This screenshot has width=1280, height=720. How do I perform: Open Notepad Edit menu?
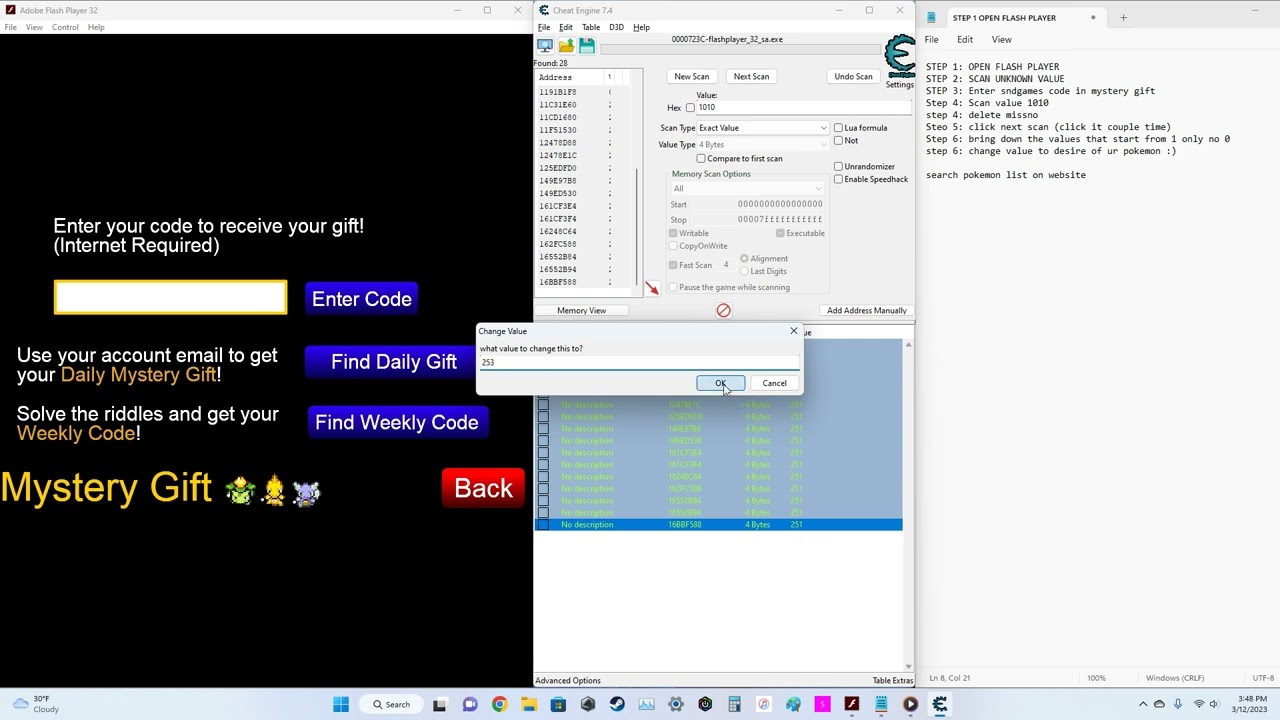coord(965,39)
